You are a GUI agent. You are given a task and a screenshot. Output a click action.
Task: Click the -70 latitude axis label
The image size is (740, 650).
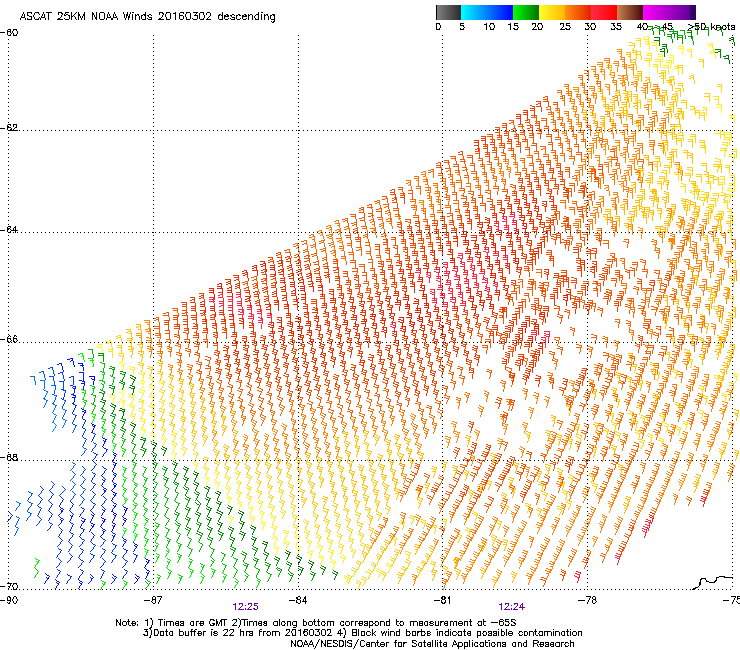coord(10,587)
